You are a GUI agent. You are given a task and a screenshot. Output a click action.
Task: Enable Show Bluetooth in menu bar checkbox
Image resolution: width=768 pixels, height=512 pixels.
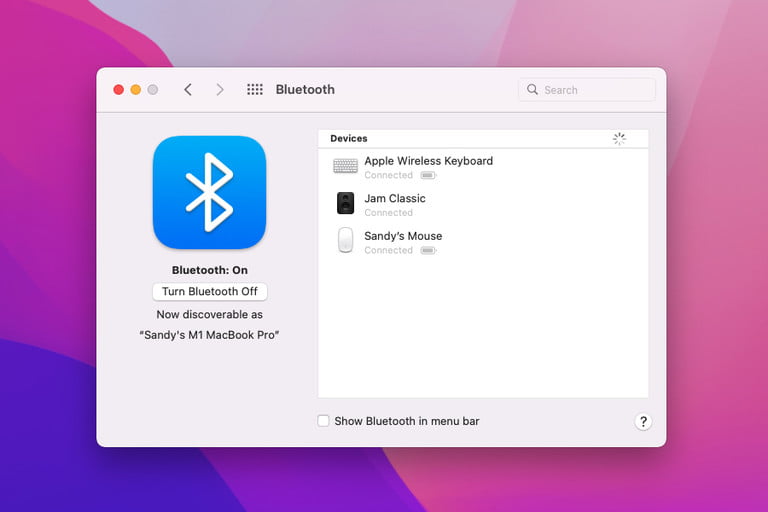click(323, 421)
